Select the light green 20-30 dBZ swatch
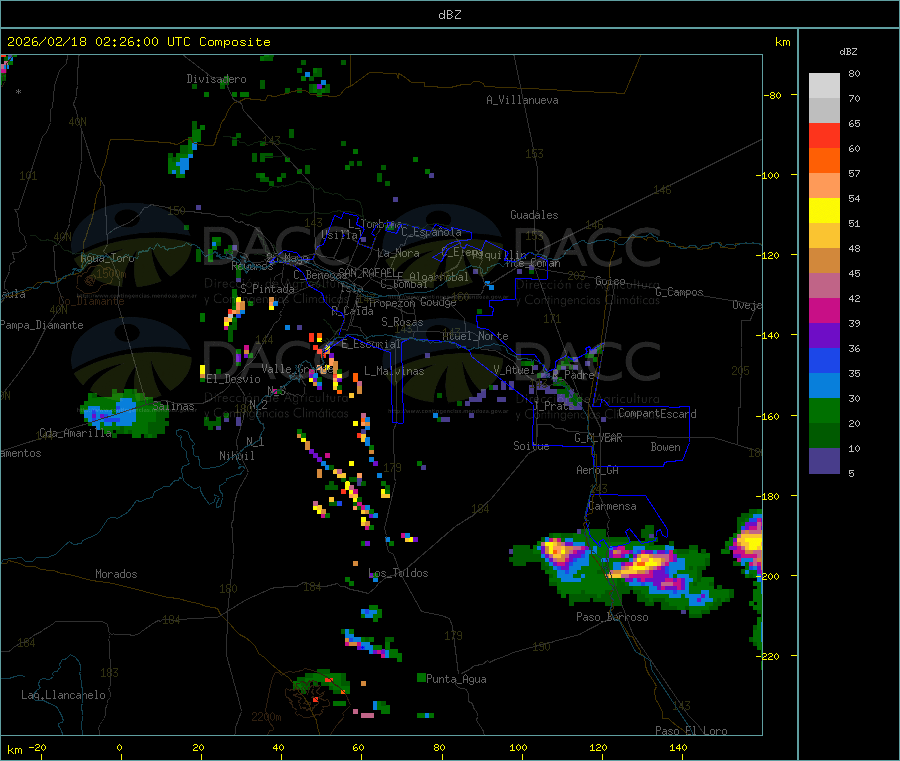The height and width of the screenshot is (761, 900). click(824, 410)
